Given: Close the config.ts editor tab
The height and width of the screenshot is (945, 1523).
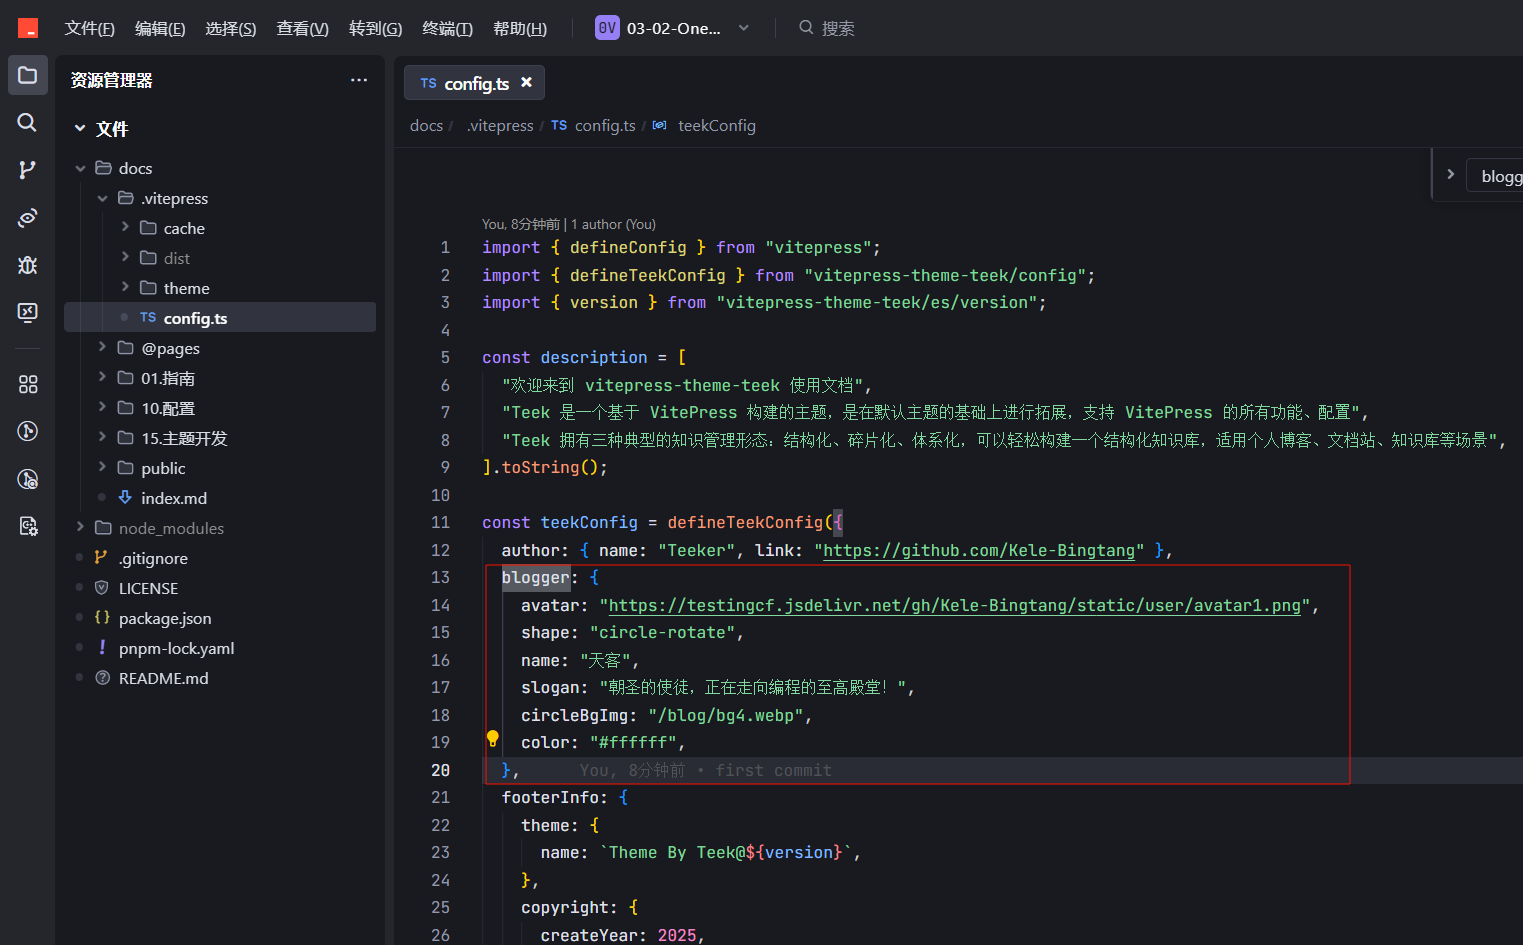Looking at the screenshot, I should pyautogui.click(x=526, y=82).
